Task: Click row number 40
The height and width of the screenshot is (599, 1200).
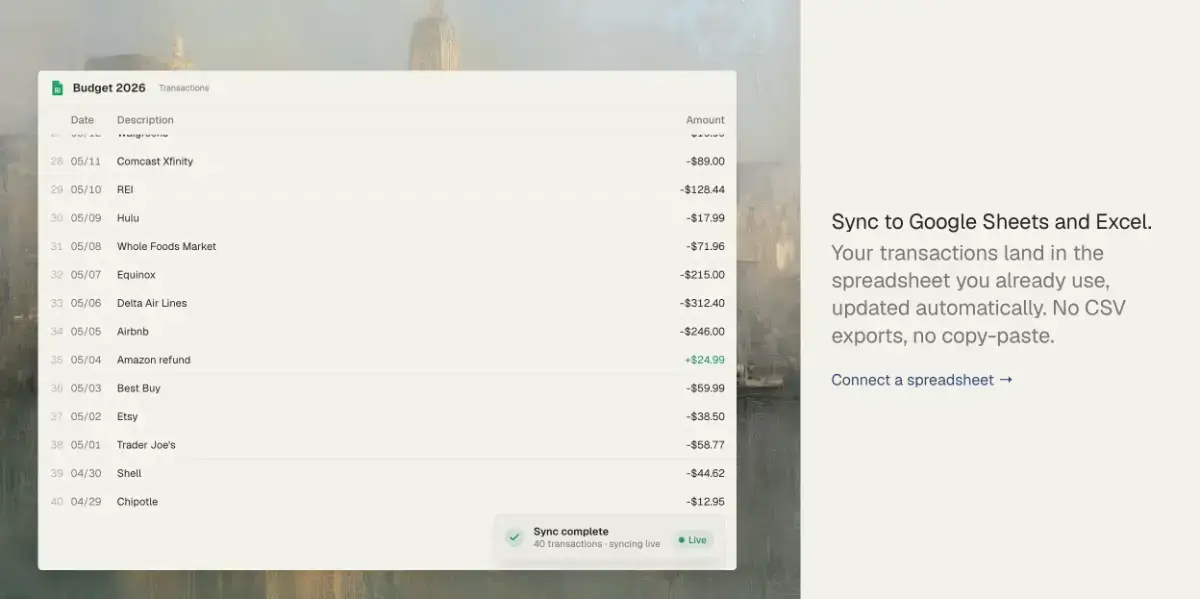Action: click(57, 502)
